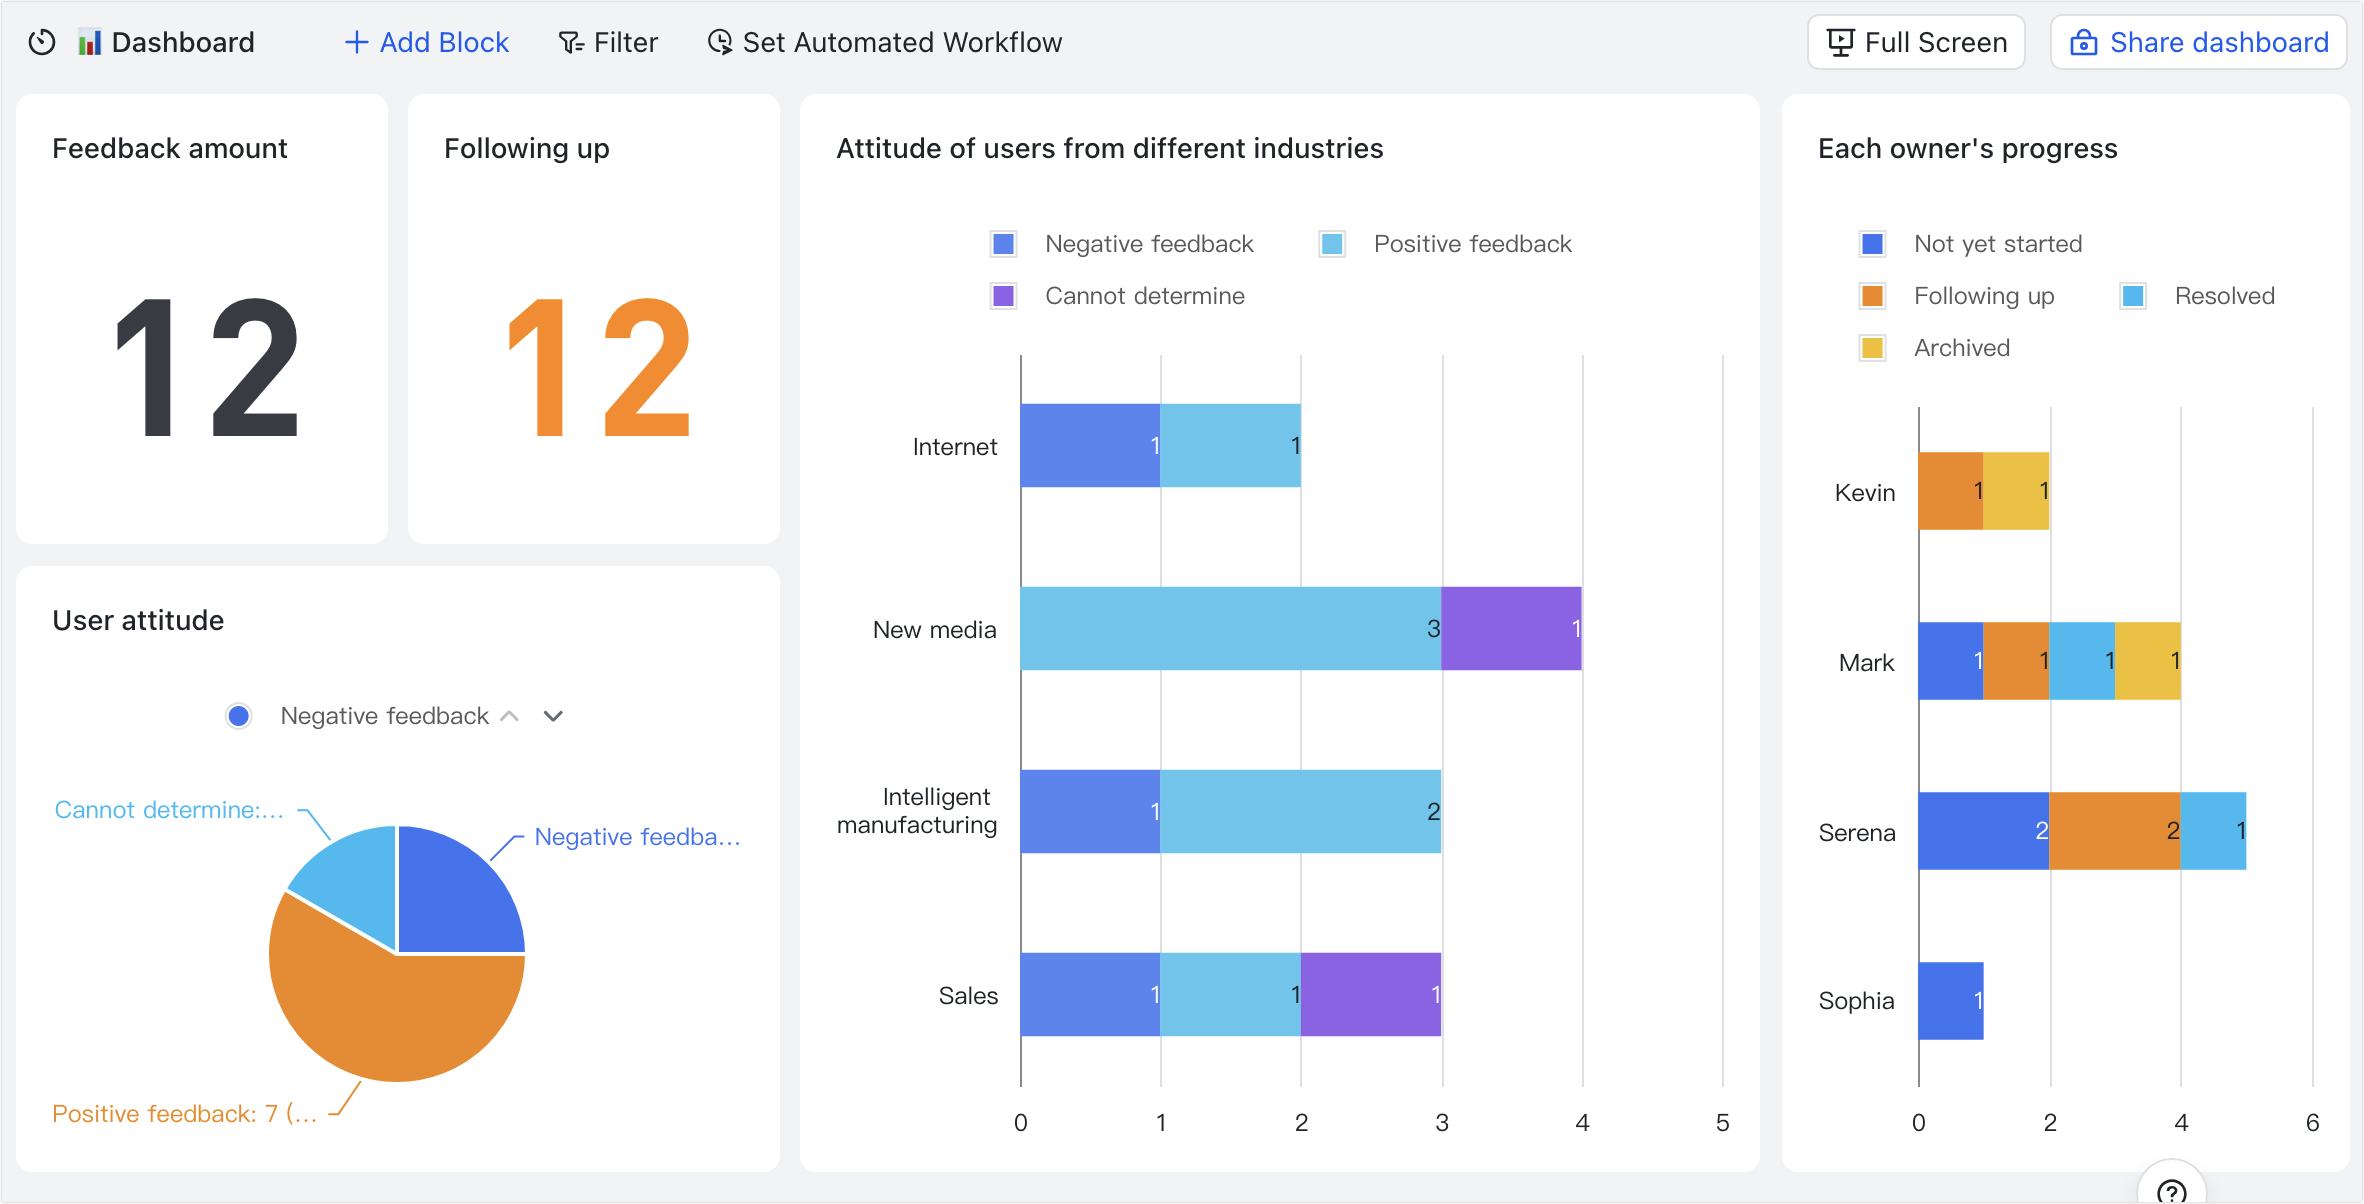
Task: Click the Share dashboard lock icon
Action: pyautogui.click(x=2084, y=42)
